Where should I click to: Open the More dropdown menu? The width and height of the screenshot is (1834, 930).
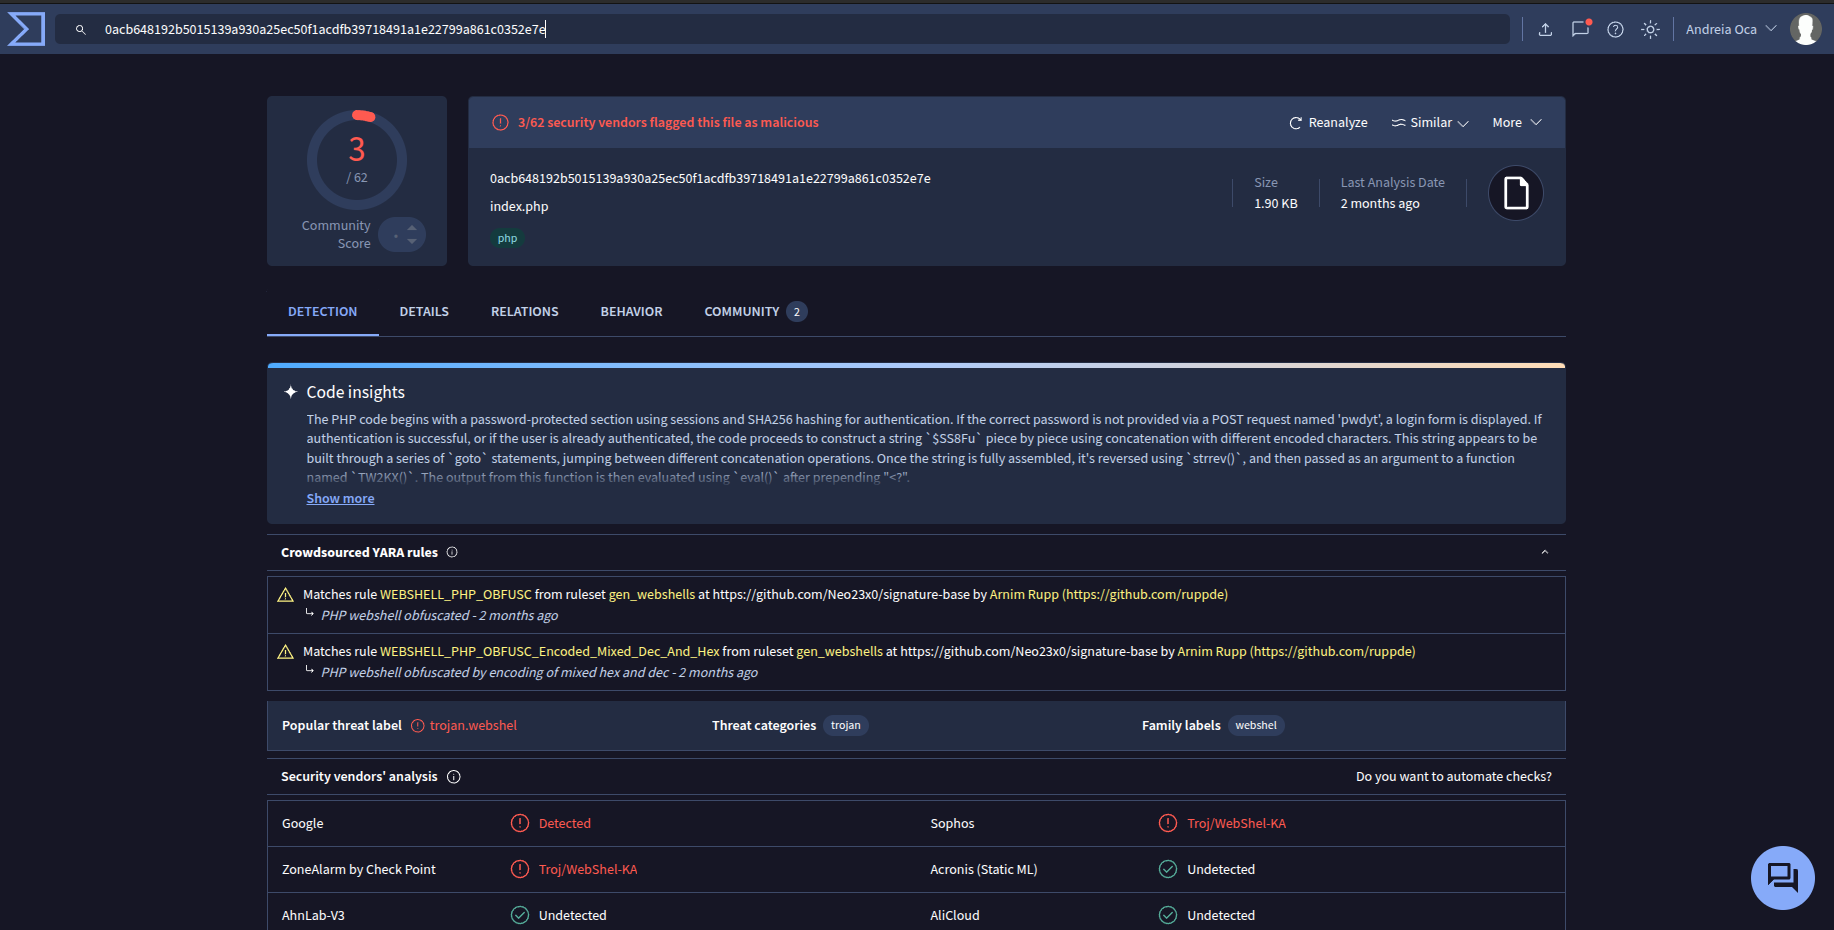1516,123
